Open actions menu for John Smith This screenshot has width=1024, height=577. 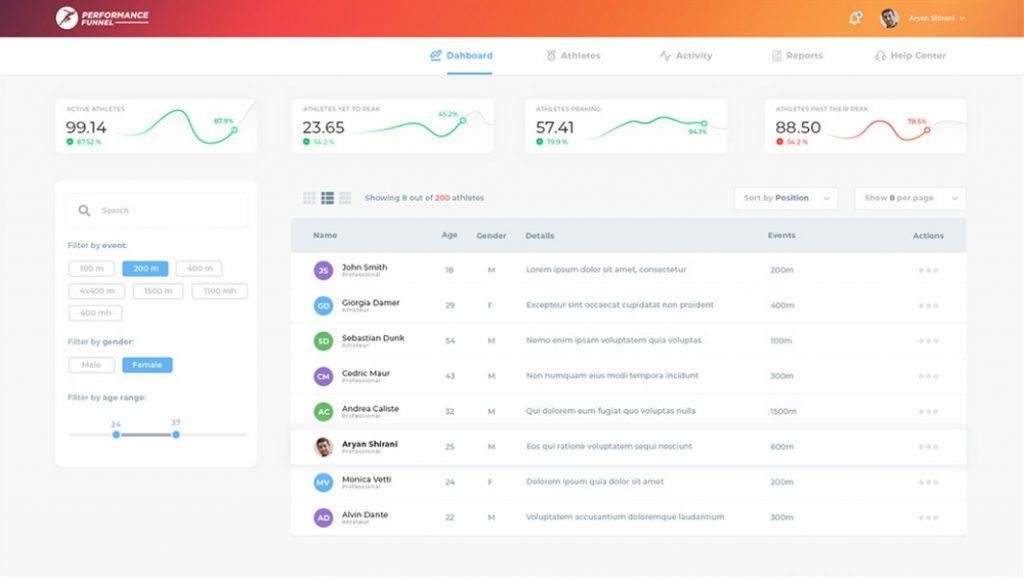(x=928, y=270)
